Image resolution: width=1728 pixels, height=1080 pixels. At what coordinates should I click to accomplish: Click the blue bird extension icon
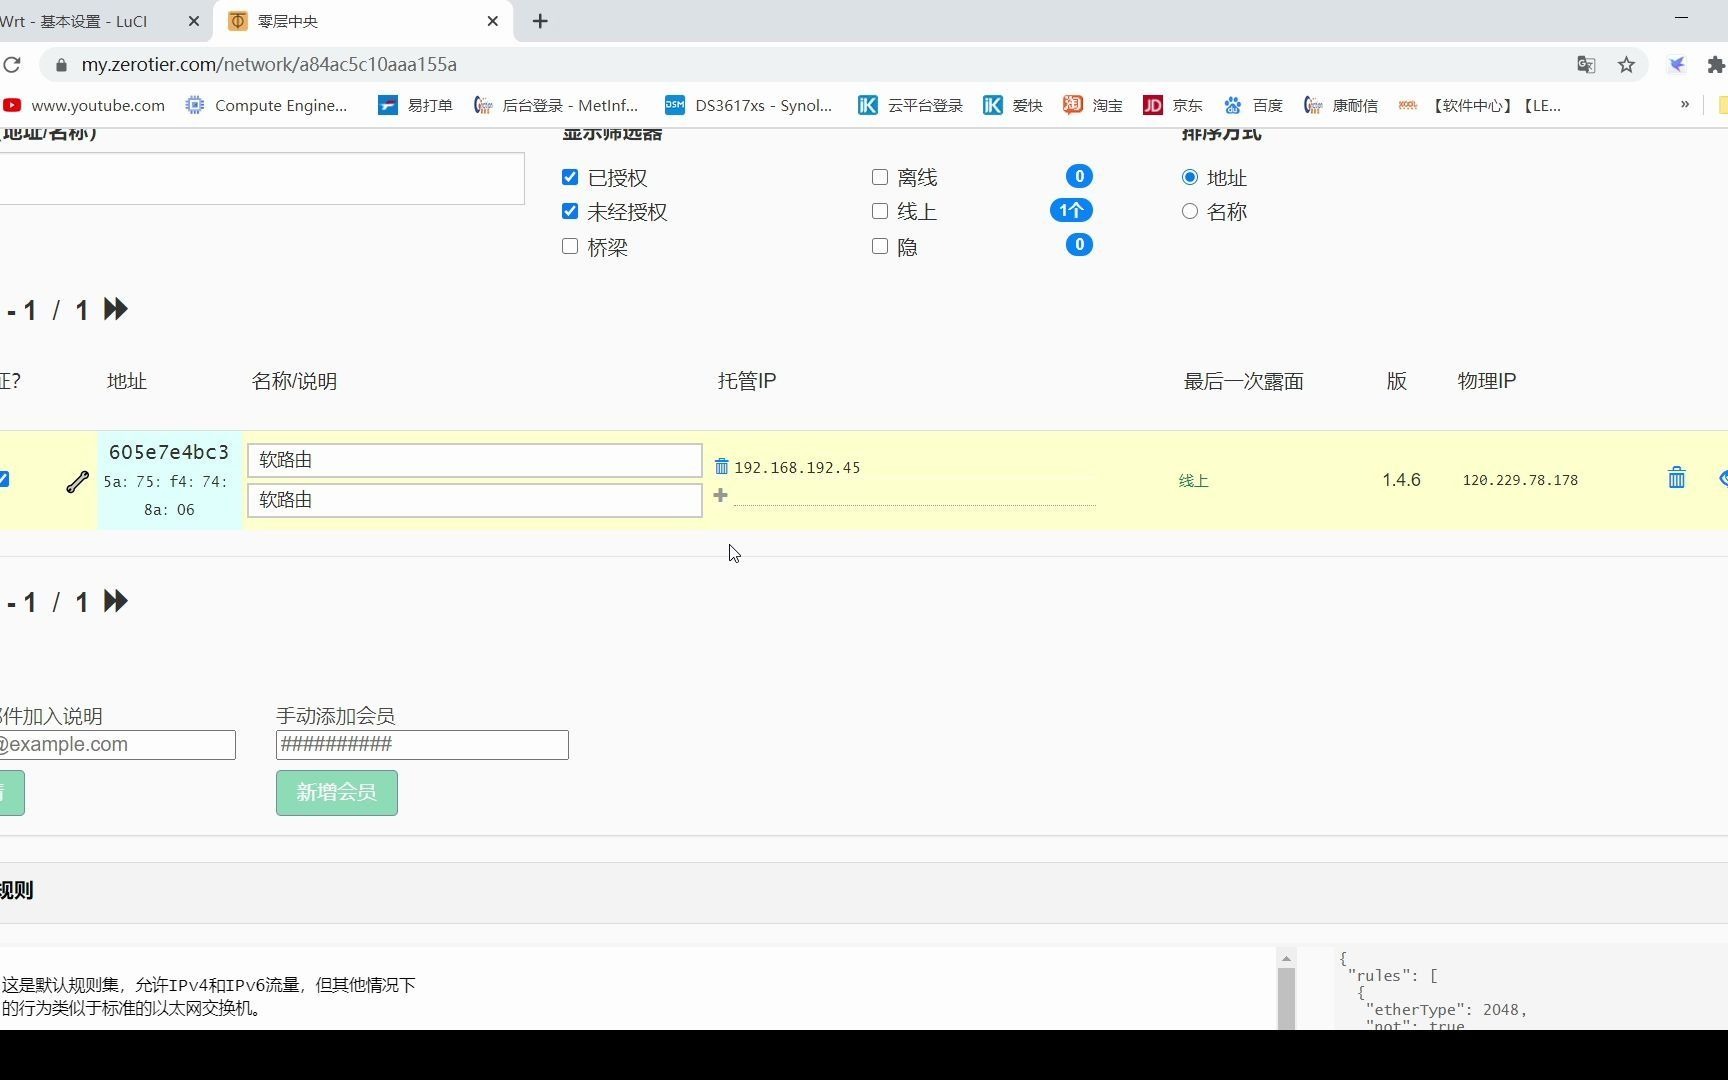click(x=1677, y=65)
